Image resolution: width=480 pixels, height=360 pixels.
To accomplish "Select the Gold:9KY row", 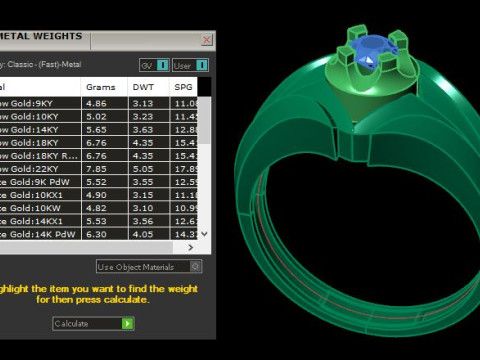I will tap(99, 103).
